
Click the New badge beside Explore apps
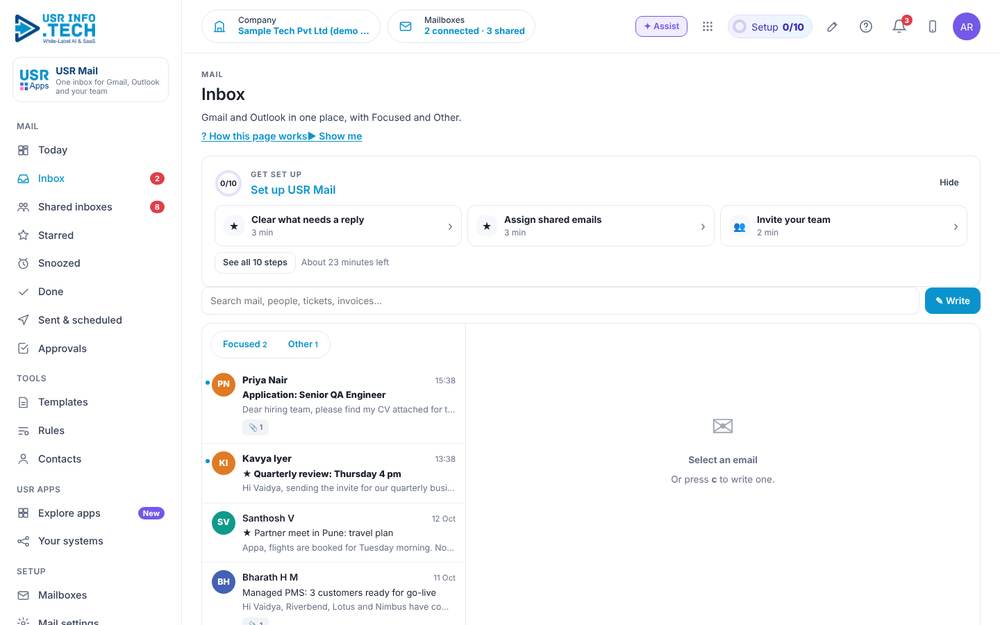click(x=151, y=513)
